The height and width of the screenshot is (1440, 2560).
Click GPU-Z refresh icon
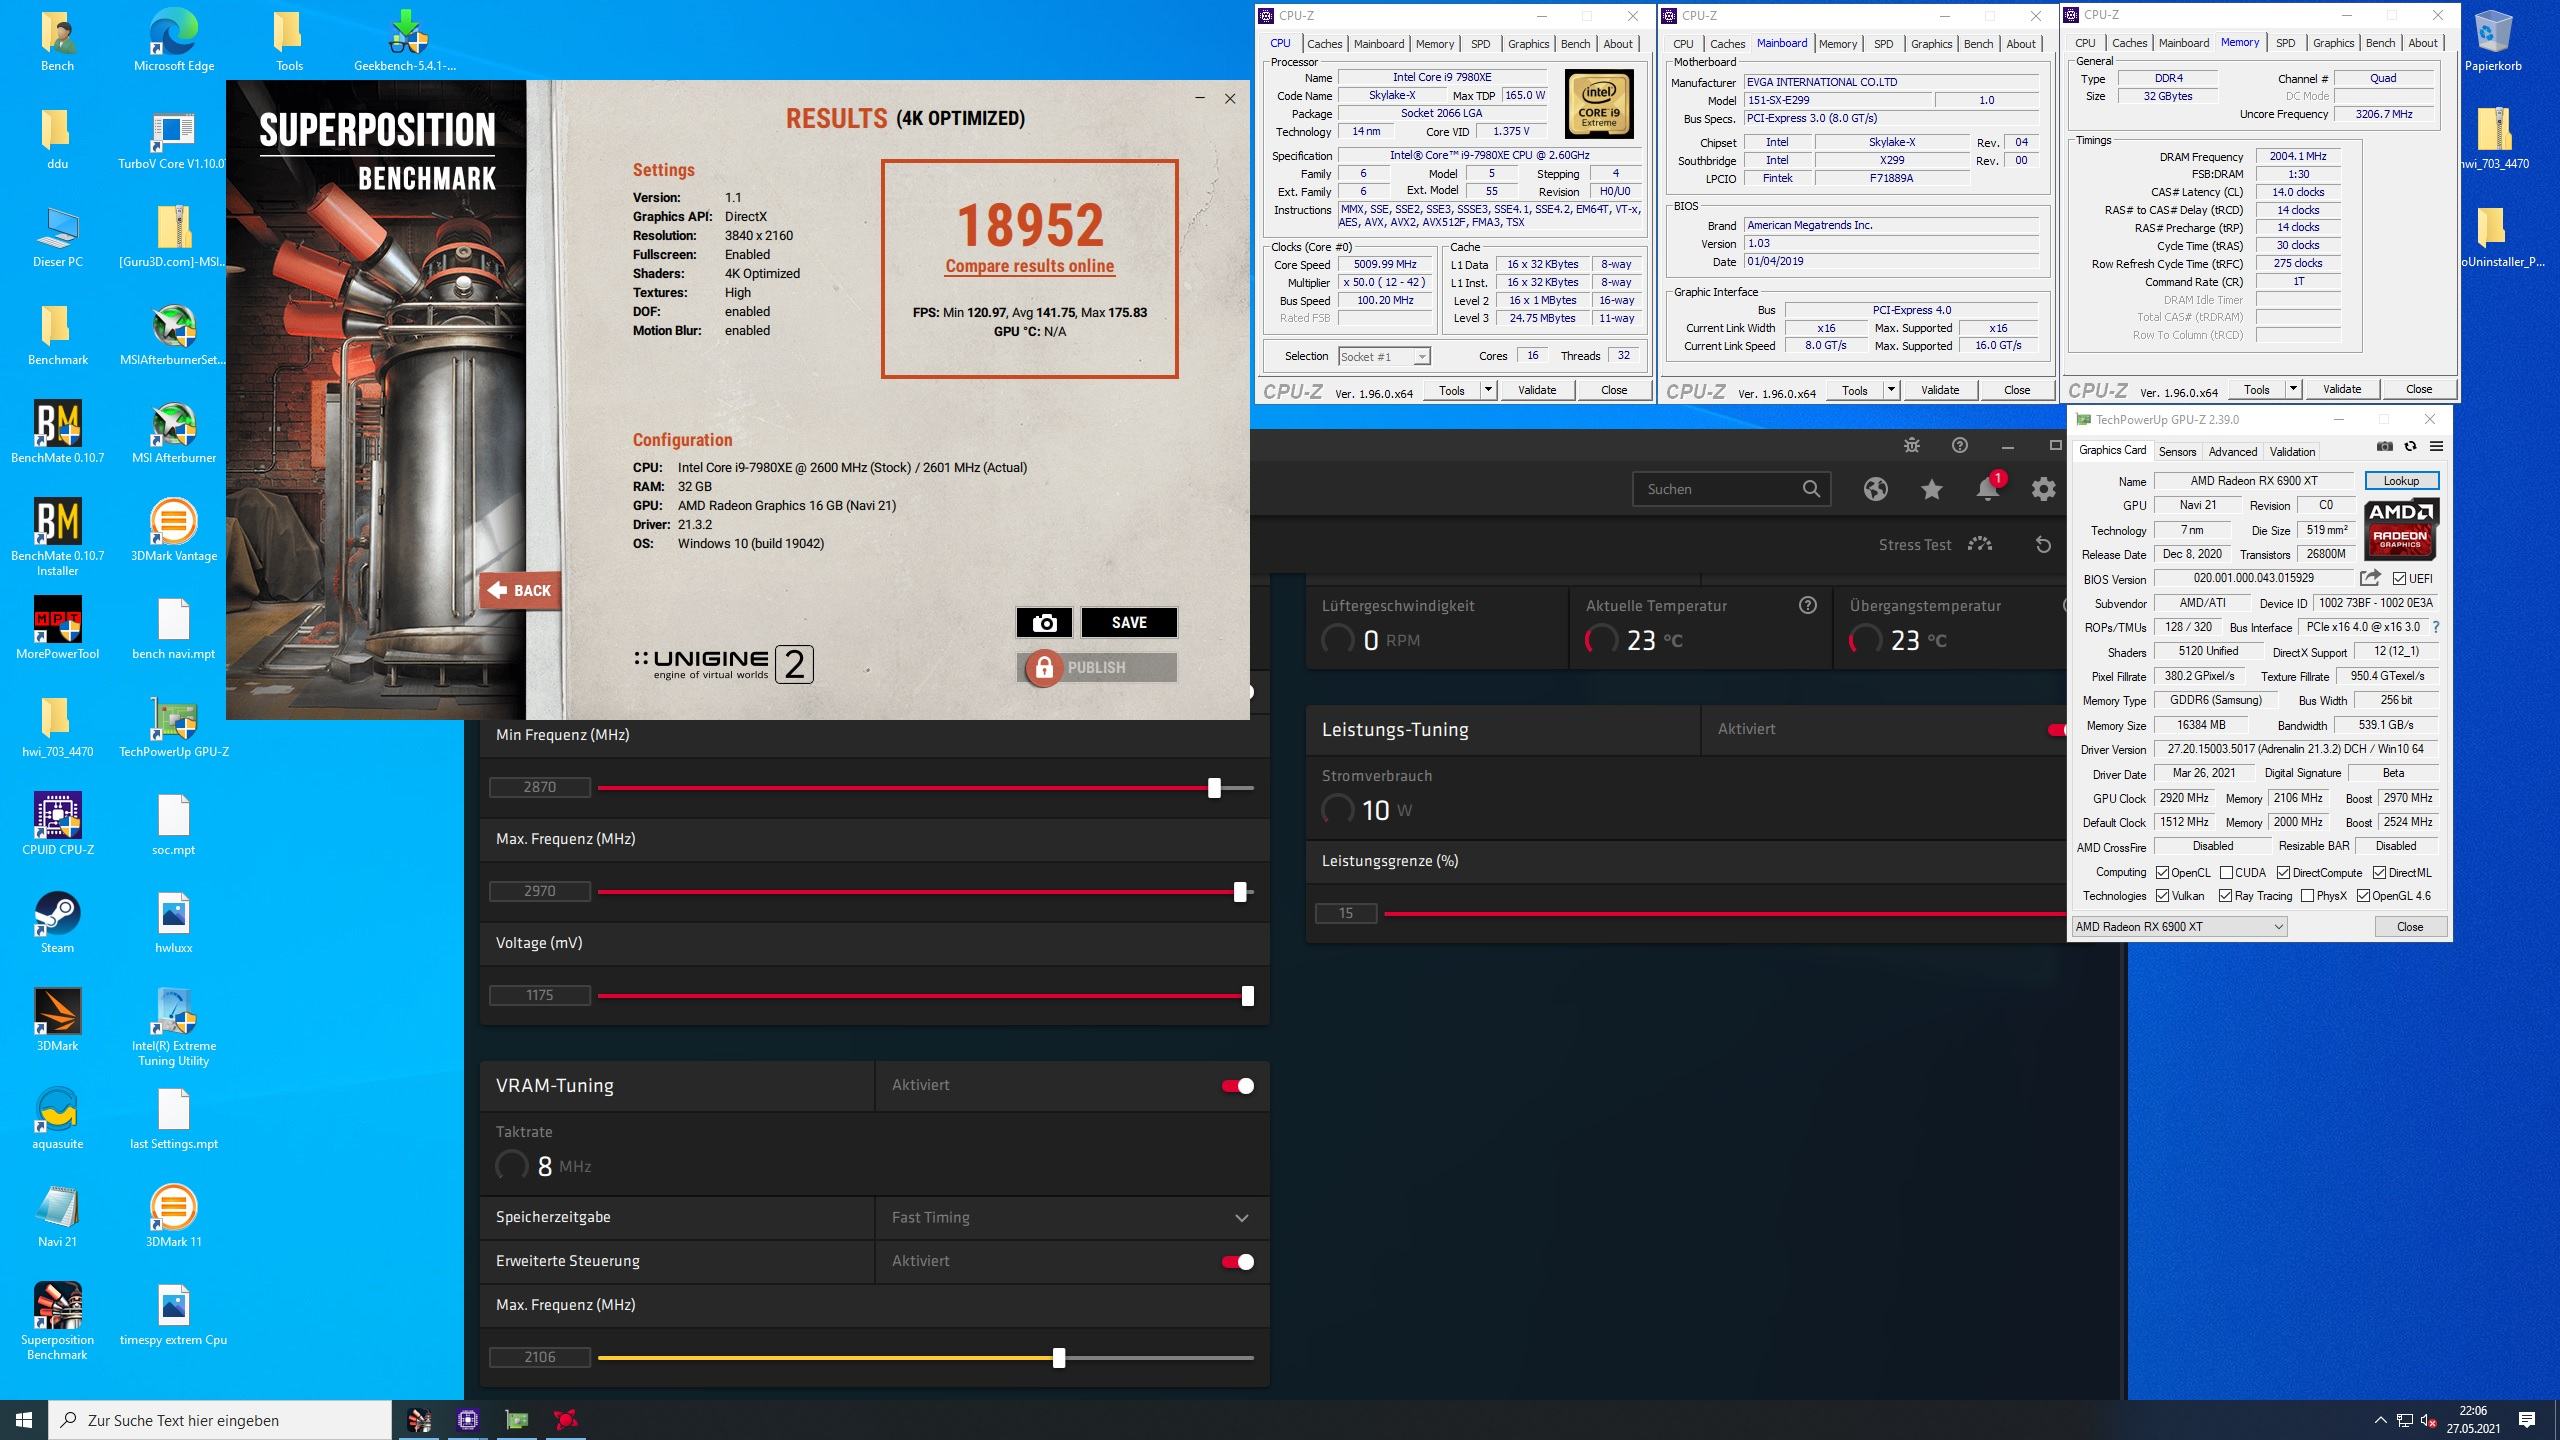coord(2410,446)
